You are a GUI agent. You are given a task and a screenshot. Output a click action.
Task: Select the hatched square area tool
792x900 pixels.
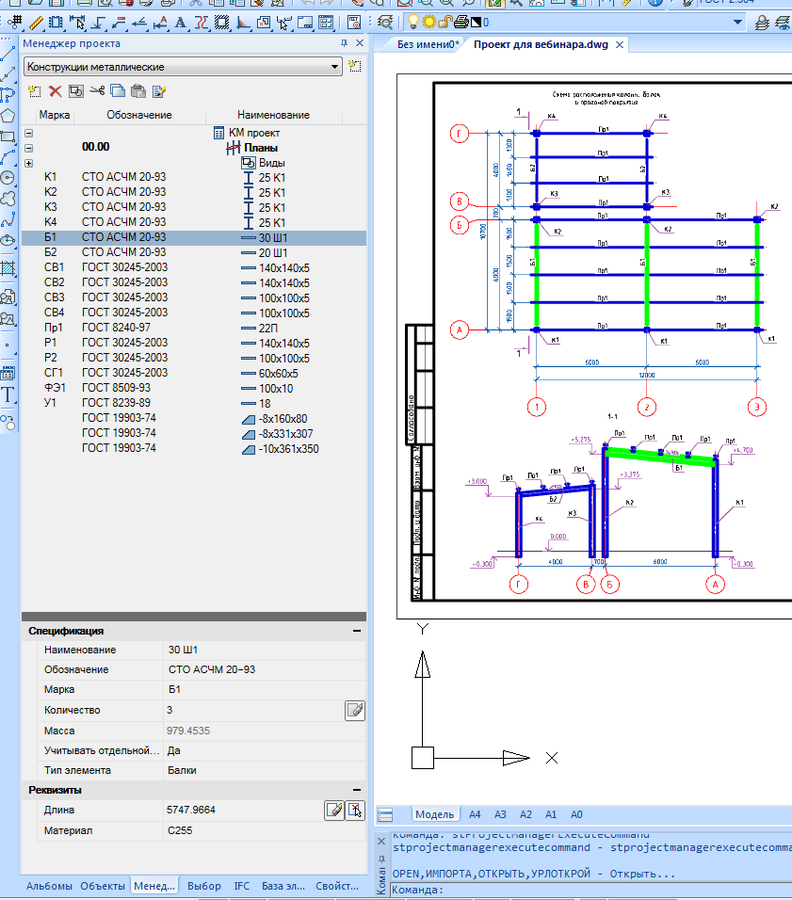[222, 22]
